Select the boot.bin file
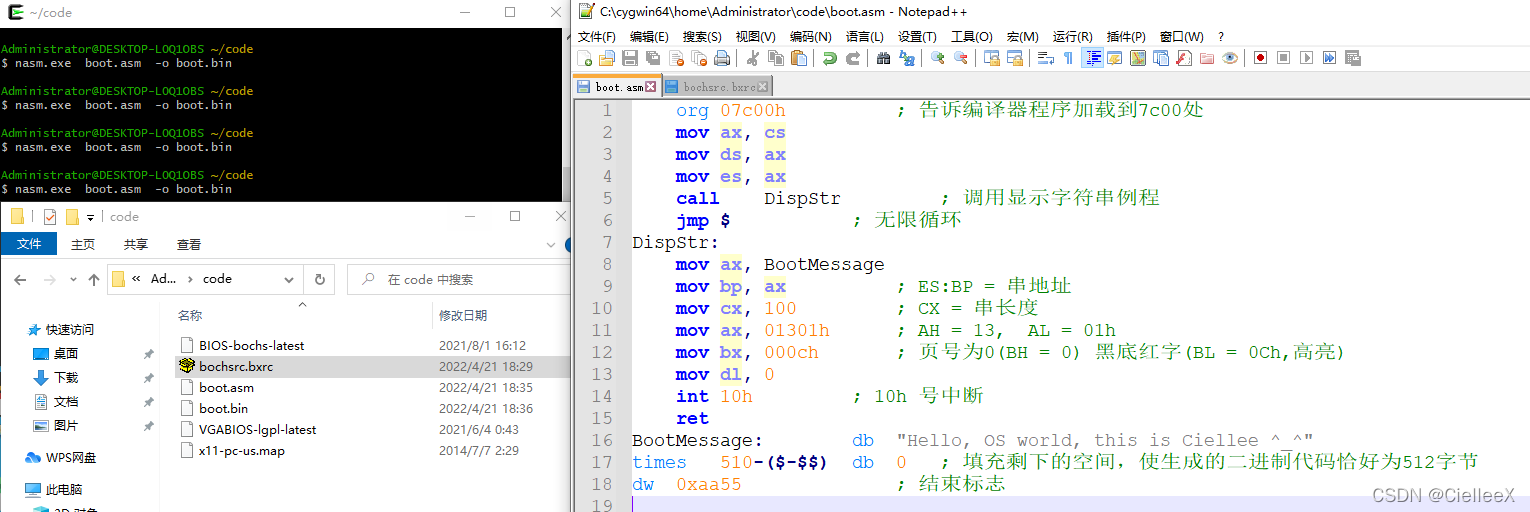This screenshot has height=512, width=1530. coord(223,408)
